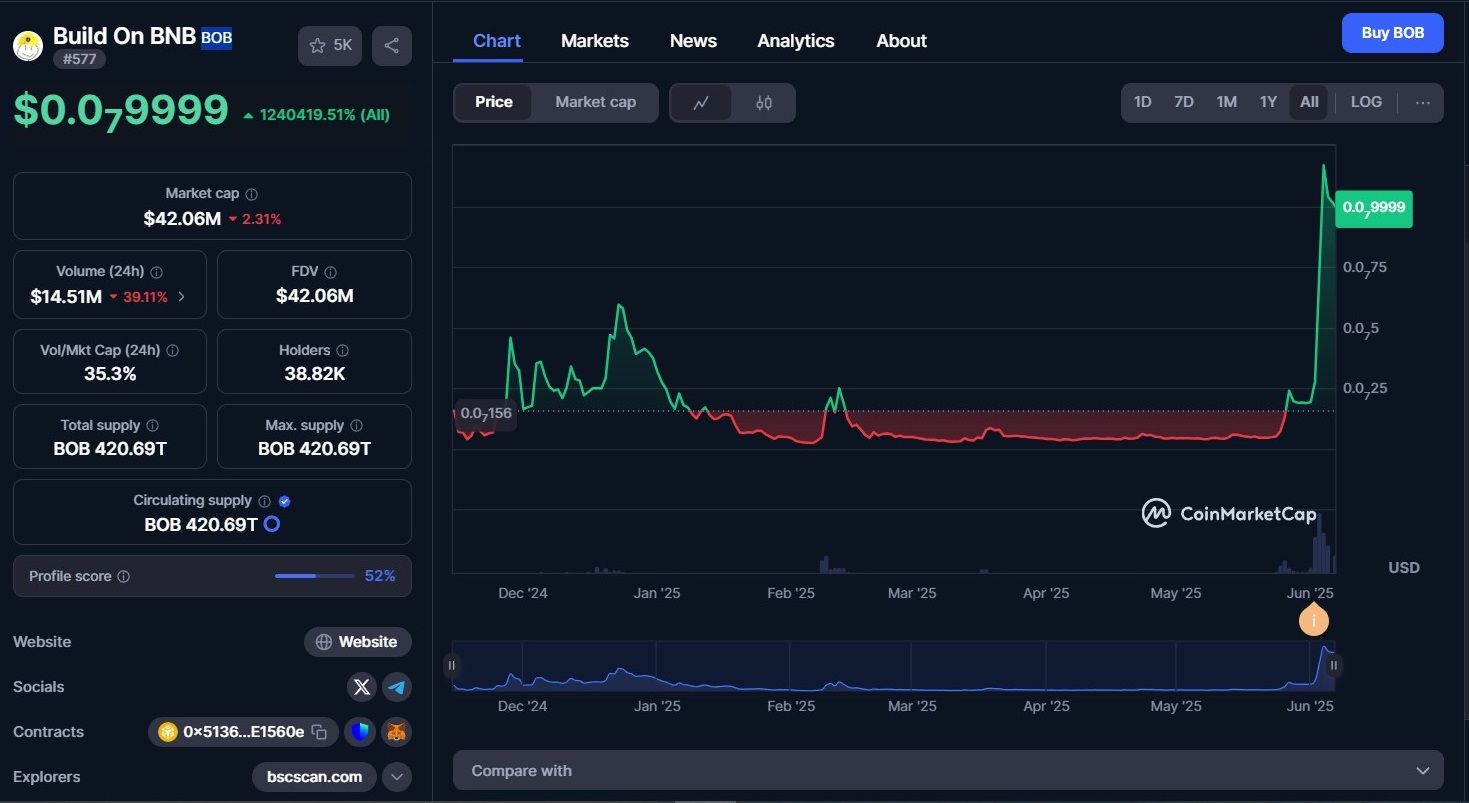
Task: Click info icon beside Volume (24h)
Action: [x=157, y=272]
